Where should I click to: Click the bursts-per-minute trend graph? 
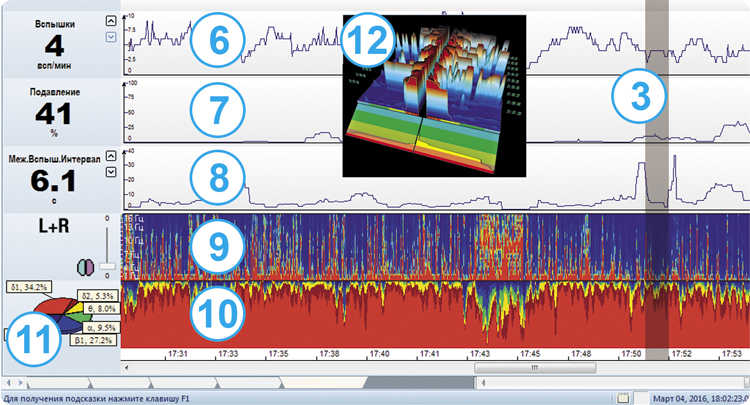(436, 43)
